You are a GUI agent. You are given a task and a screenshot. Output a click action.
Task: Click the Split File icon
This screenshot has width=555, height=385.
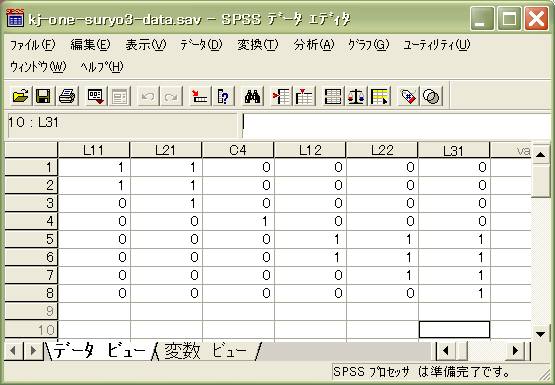[x=333, y=96]
